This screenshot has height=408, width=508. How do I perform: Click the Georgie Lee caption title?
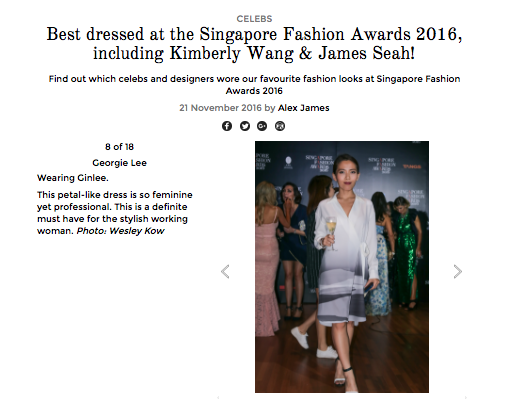(x=119, y=163)
